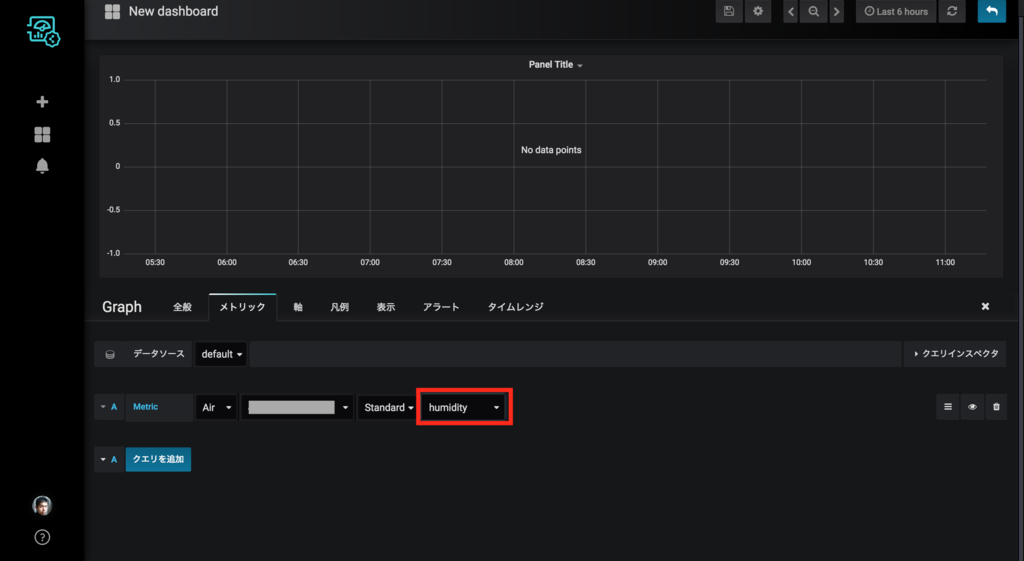Open dashboard settings gear icon
The height and width of the screenshot is (561, 1024).
(x=758, y=11)
